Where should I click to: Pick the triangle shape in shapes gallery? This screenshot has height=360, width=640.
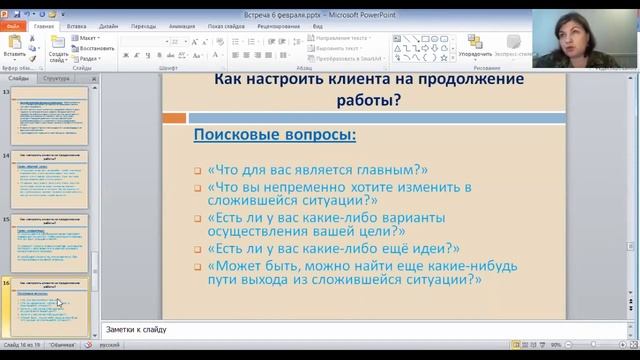tap(397, 49)
